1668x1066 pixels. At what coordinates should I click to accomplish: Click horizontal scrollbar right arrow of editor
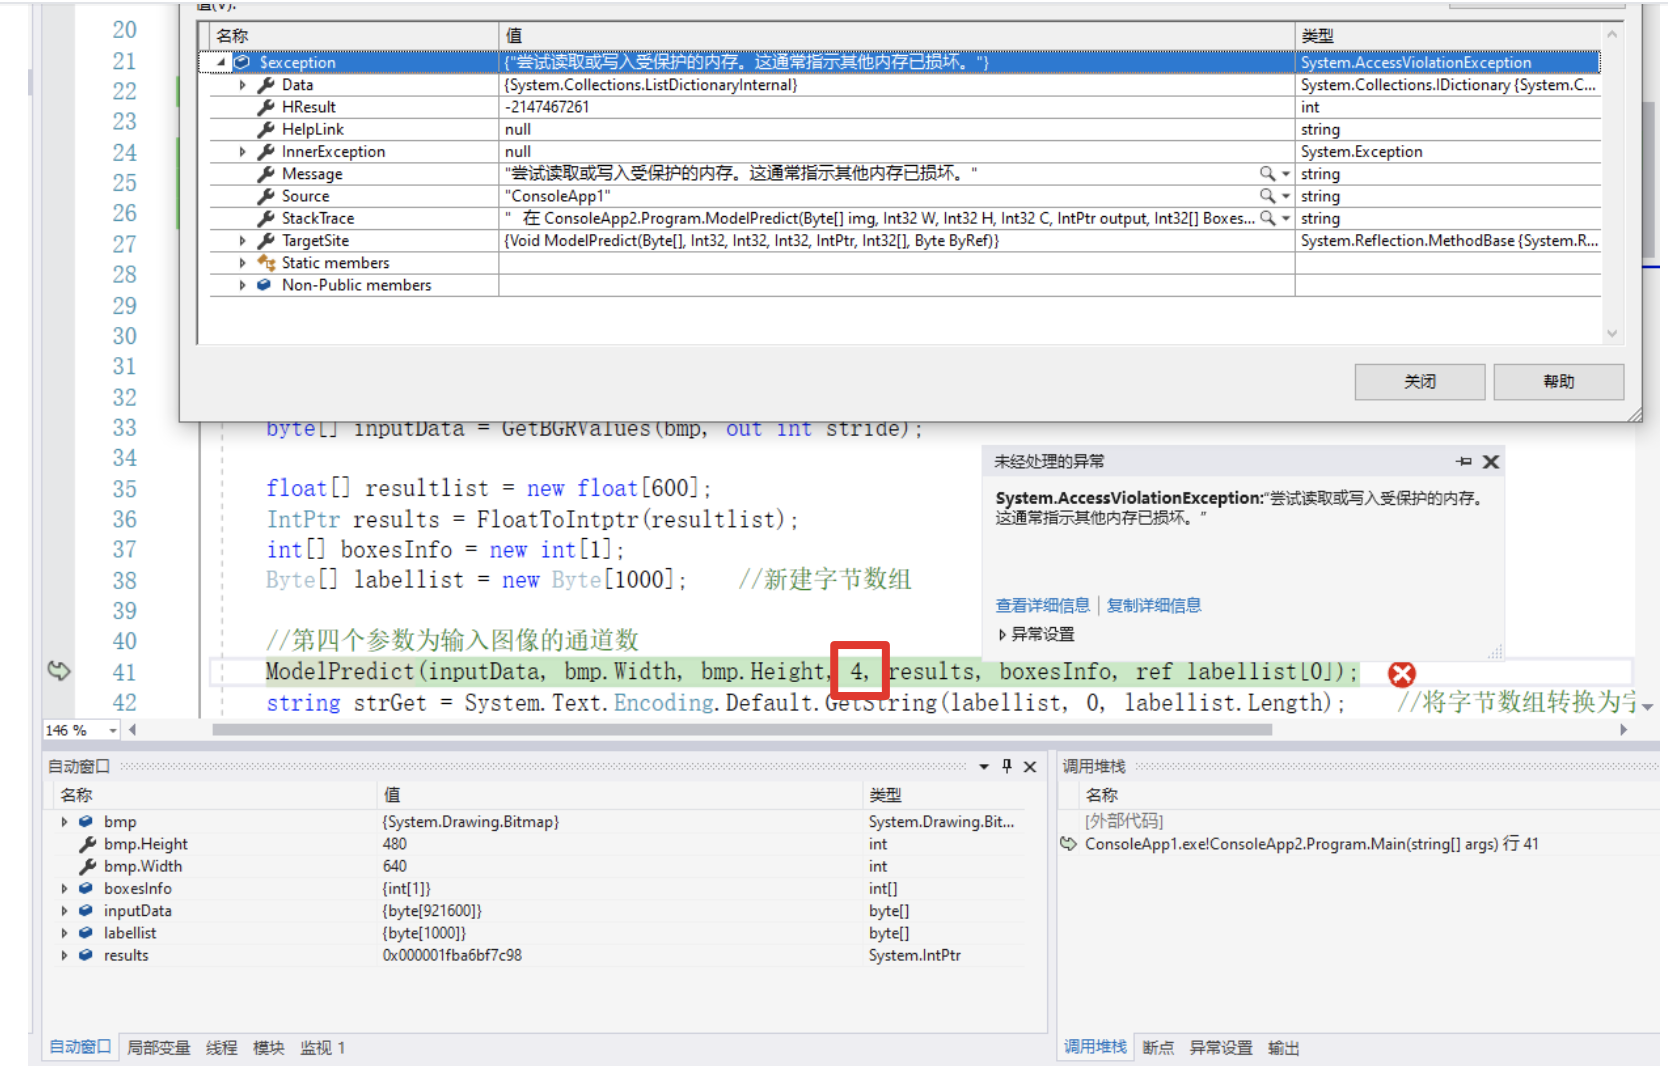click(1623, 730)
